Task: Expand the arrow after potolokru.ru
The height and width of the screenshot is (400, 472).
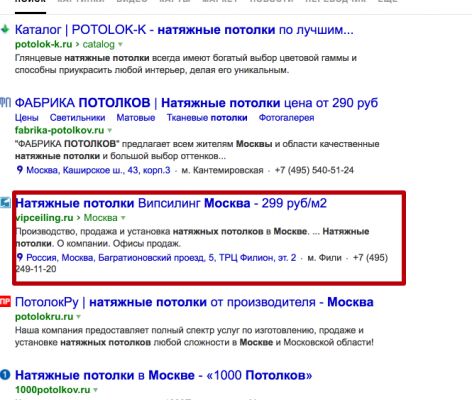Action: pyautogui.click(x=78, y=317)
